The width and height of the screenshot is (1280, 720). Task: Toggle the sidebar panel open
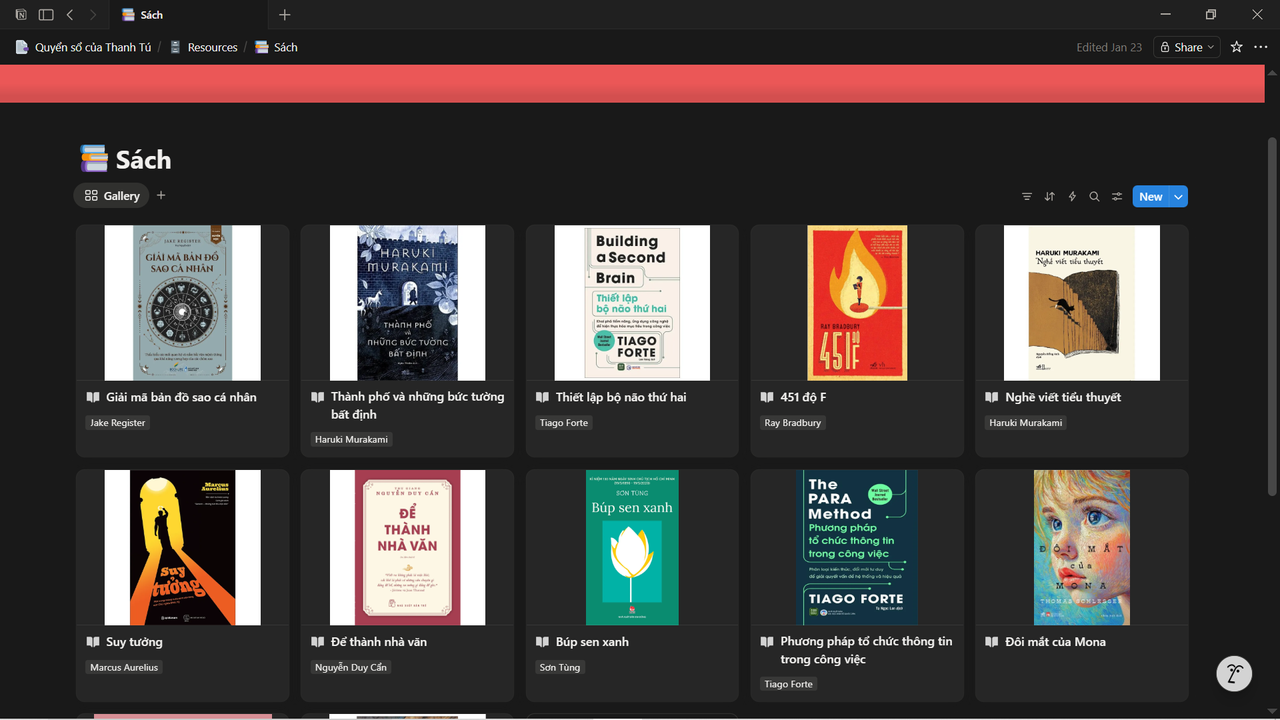(46, 15)
